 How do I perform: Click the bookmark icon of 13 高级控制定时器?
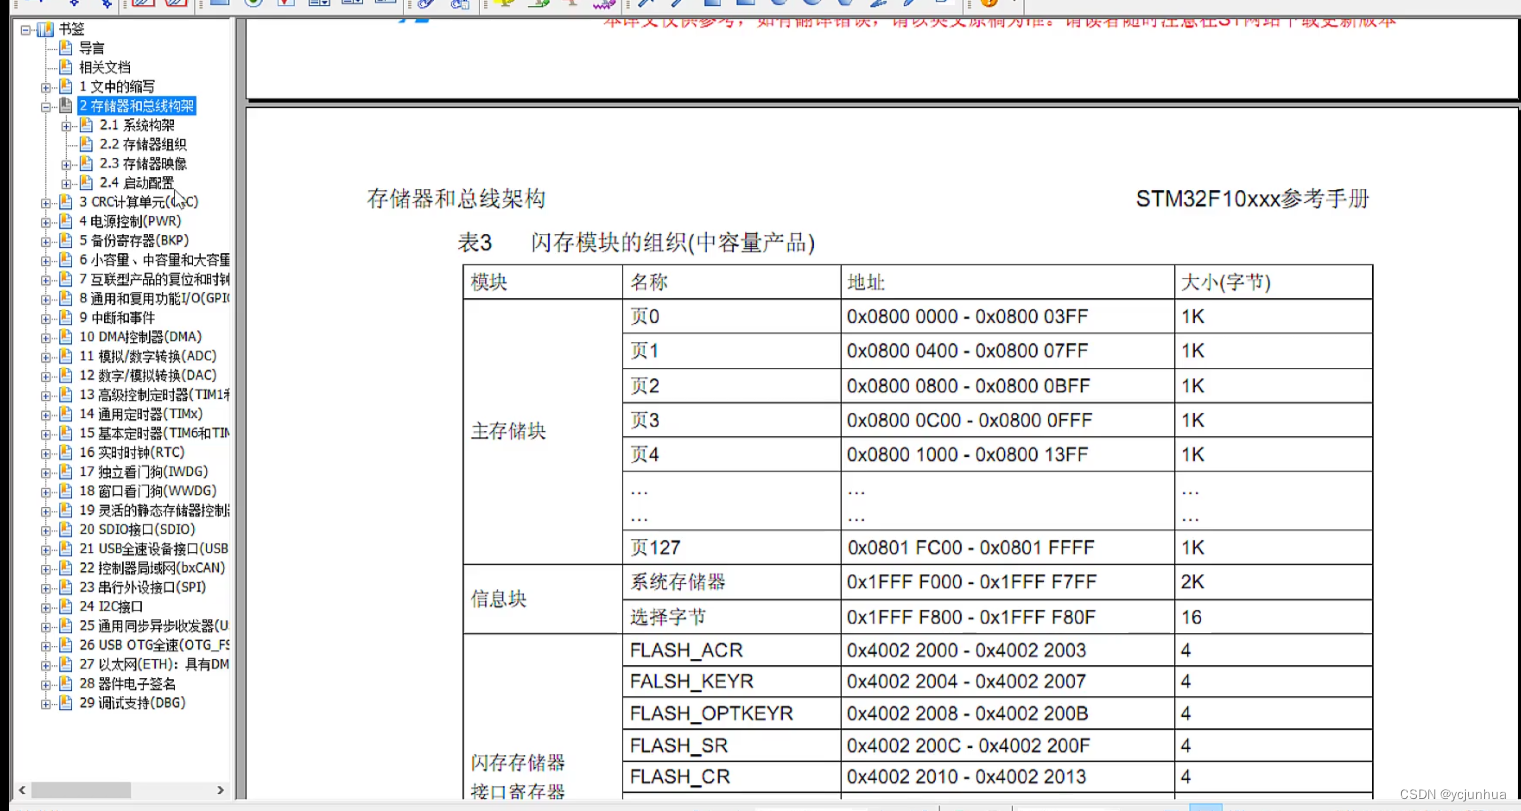[x=66, y=395]
